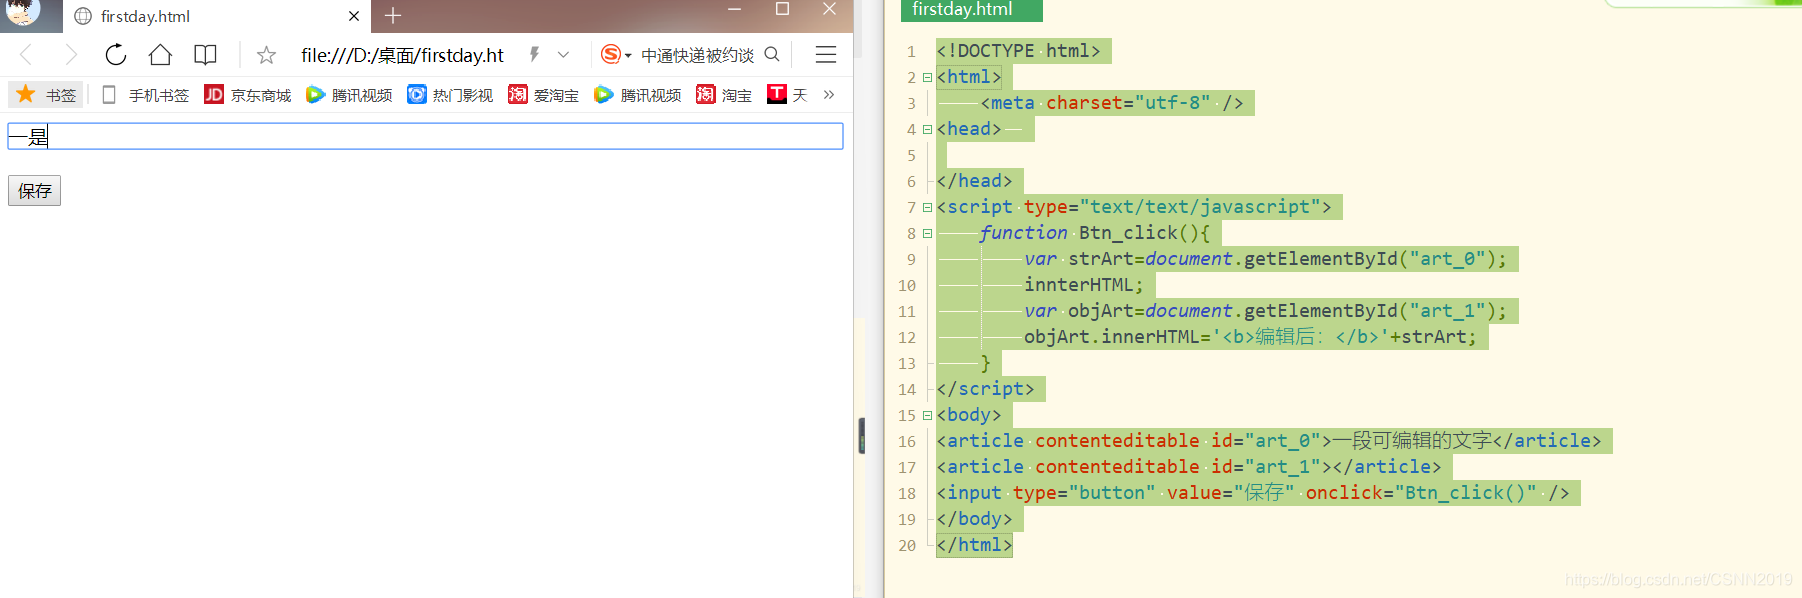The height and width of the screenshot is (598, 1802).
Task: Maximize the browser window
Action: coord(783,9)
